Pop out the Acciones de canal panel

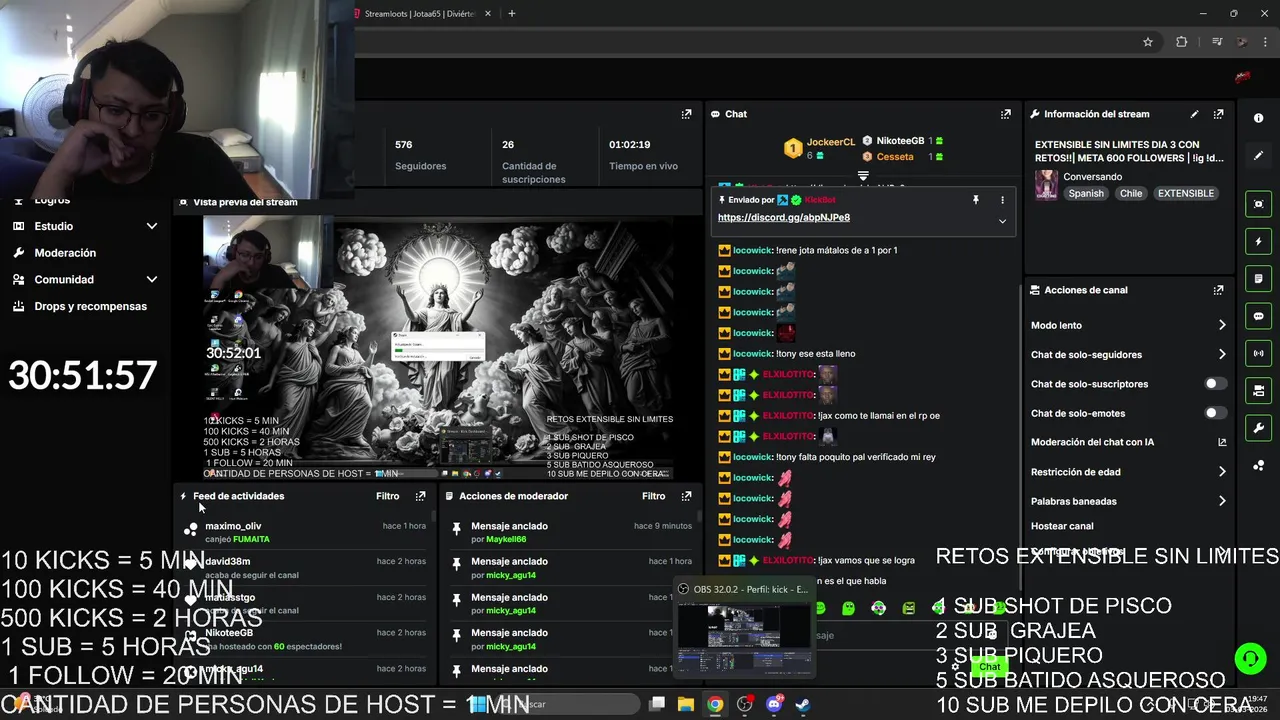(1218, 290)
